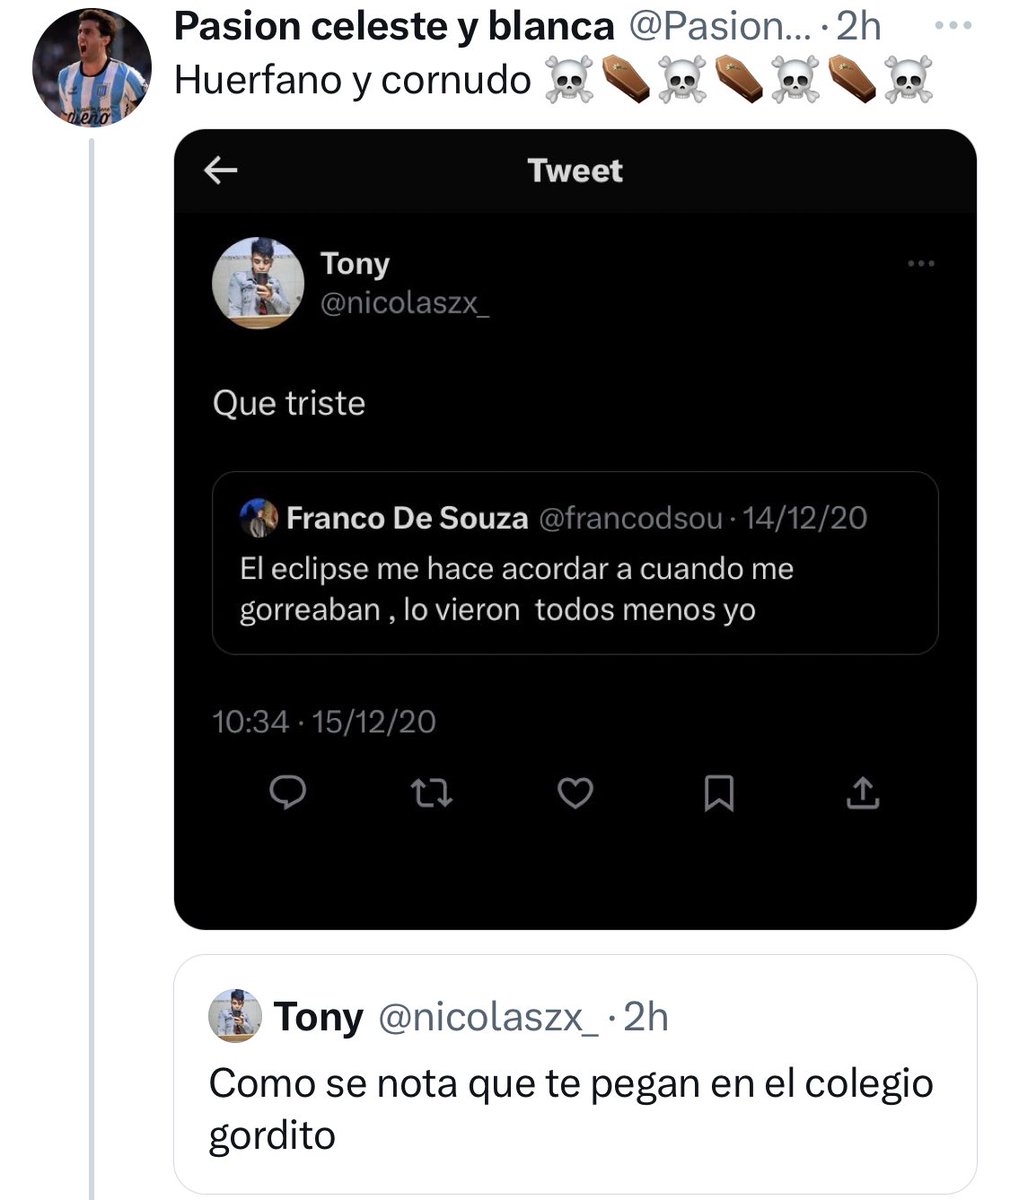Open the @nicolaszx_ handle in dark tweet
The height and width of the screenshot is (1200, 1010).
click(x=405, y=304)
